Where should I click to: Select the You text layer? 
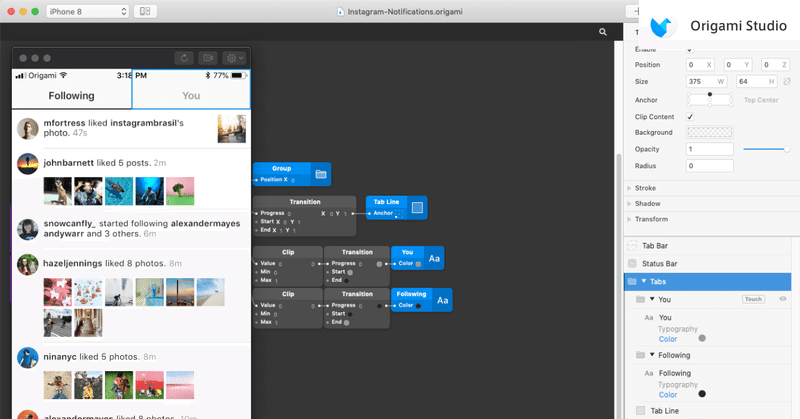click(665, 317)
